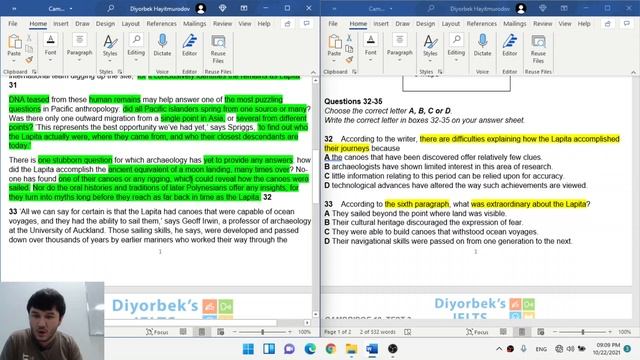
Task: Open Comments pane in left Word window
Action: point(306,24)
